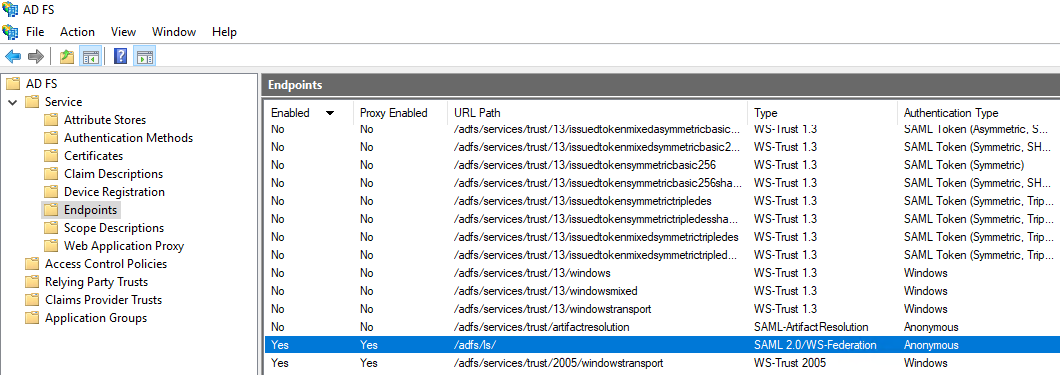The image size is (1060, 375).
Task: Select the /adfs/ls/ endpoint row
Action: [x=662, y=345]
